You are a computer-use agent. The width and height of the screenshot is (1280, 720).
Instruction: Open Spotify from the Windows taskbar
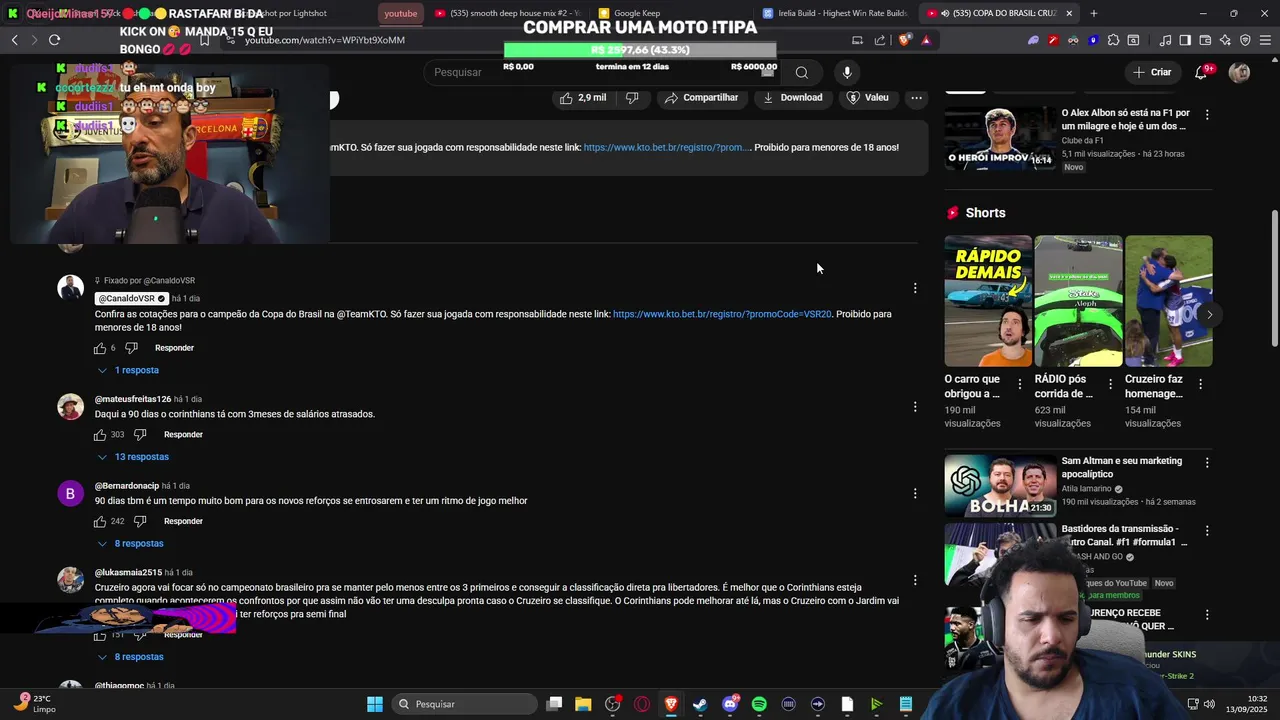pyautogui.click(x=759, y=704)
